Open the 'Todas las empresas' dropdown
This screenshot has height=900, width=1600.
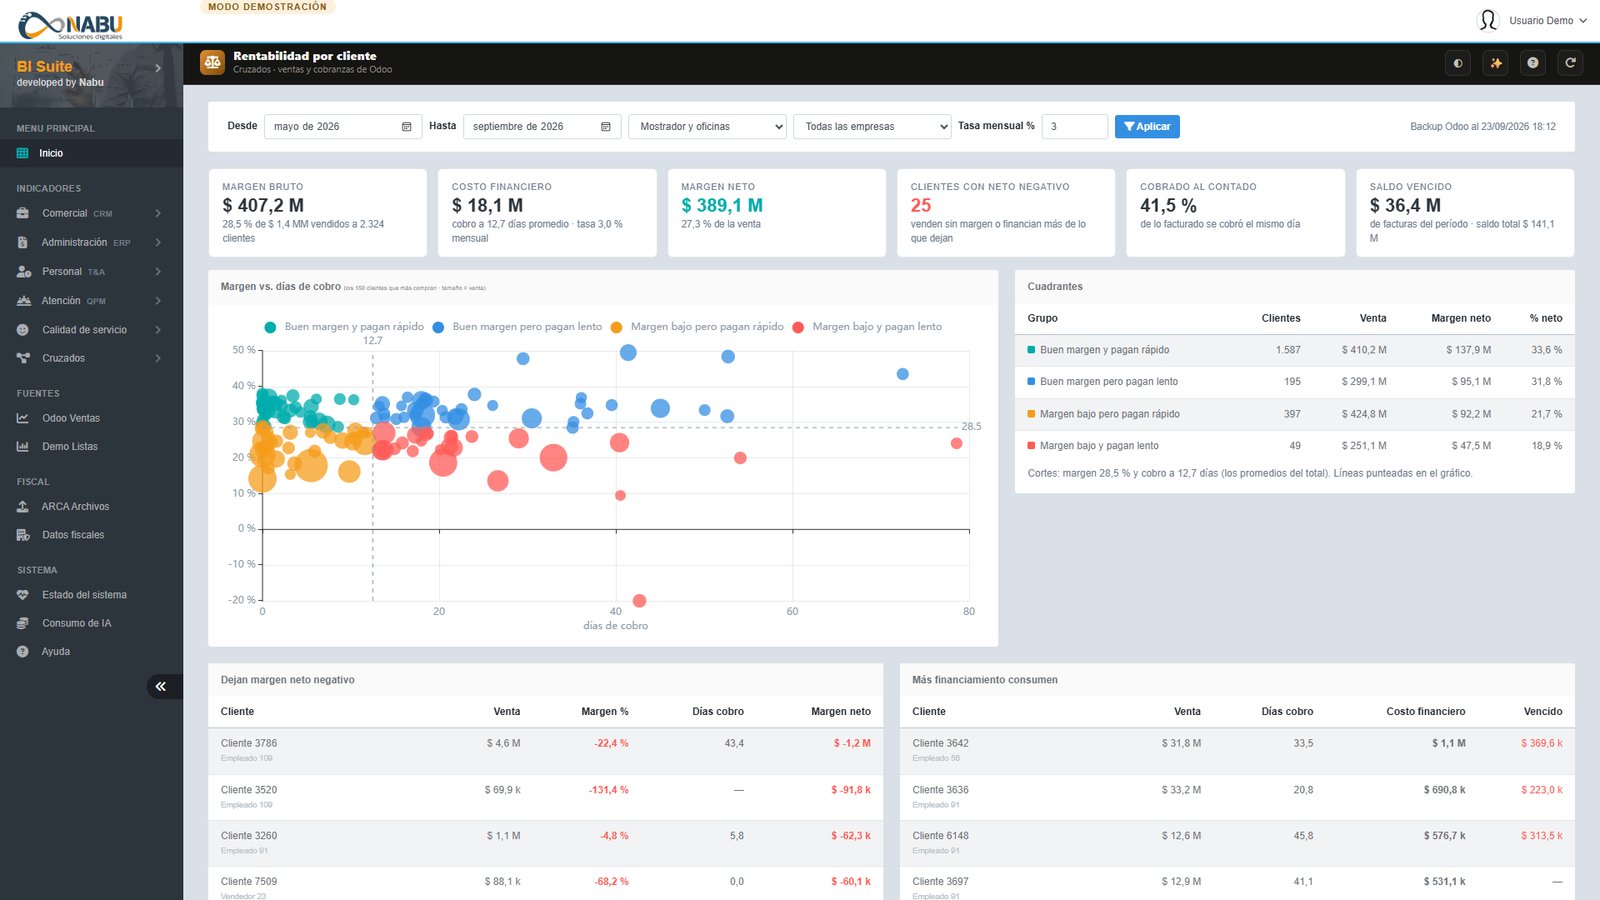pyautogui.click(x=872, y=127)
